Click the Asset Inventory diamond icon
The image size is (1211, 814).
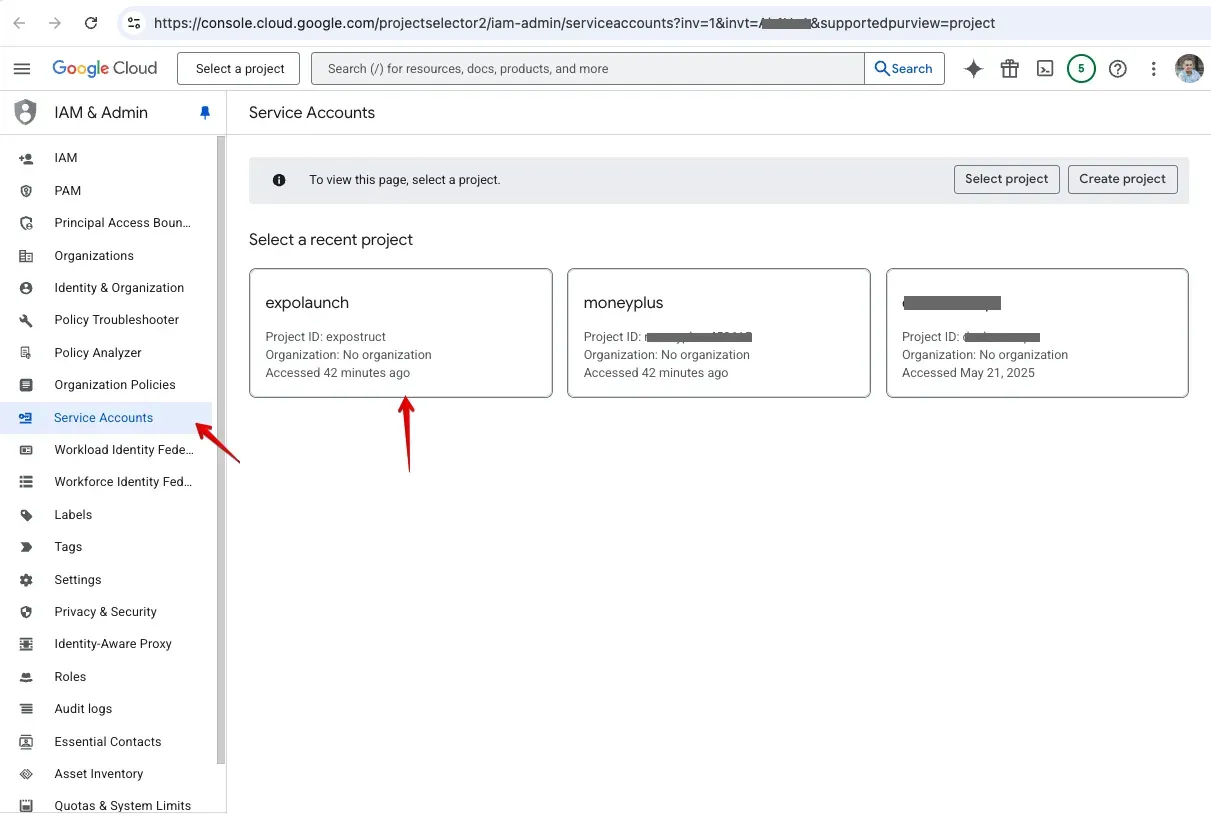point(26,774)
